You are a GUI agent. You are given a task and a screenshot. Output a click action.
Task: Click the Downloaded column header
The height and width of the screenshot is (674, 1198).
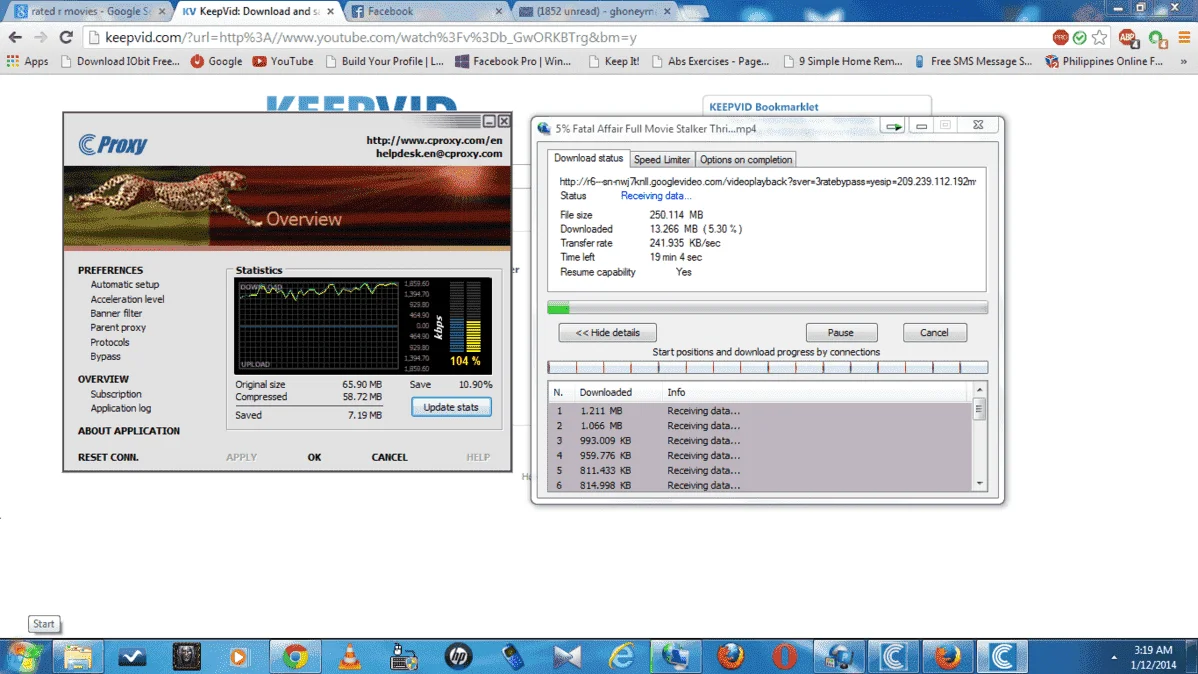618,392
